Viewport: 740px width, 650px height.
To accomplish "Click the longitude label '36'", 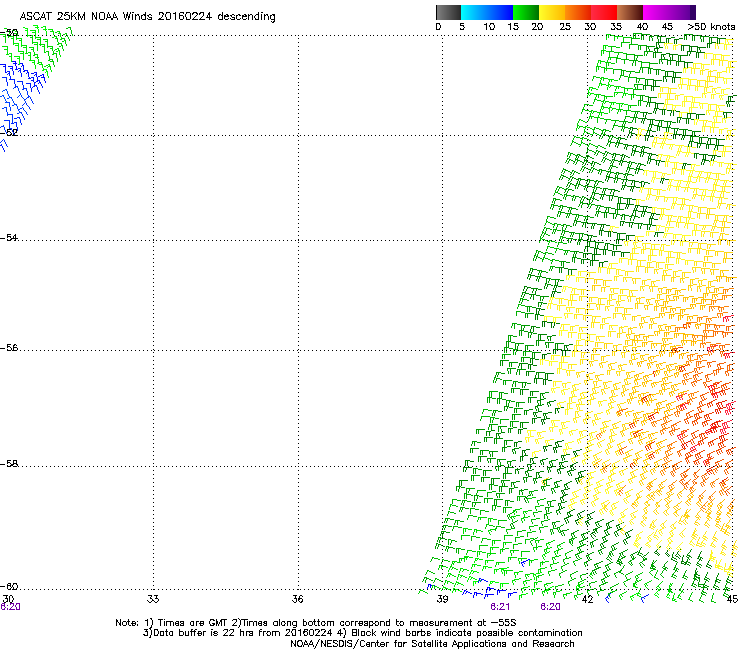I will point(297,599).
